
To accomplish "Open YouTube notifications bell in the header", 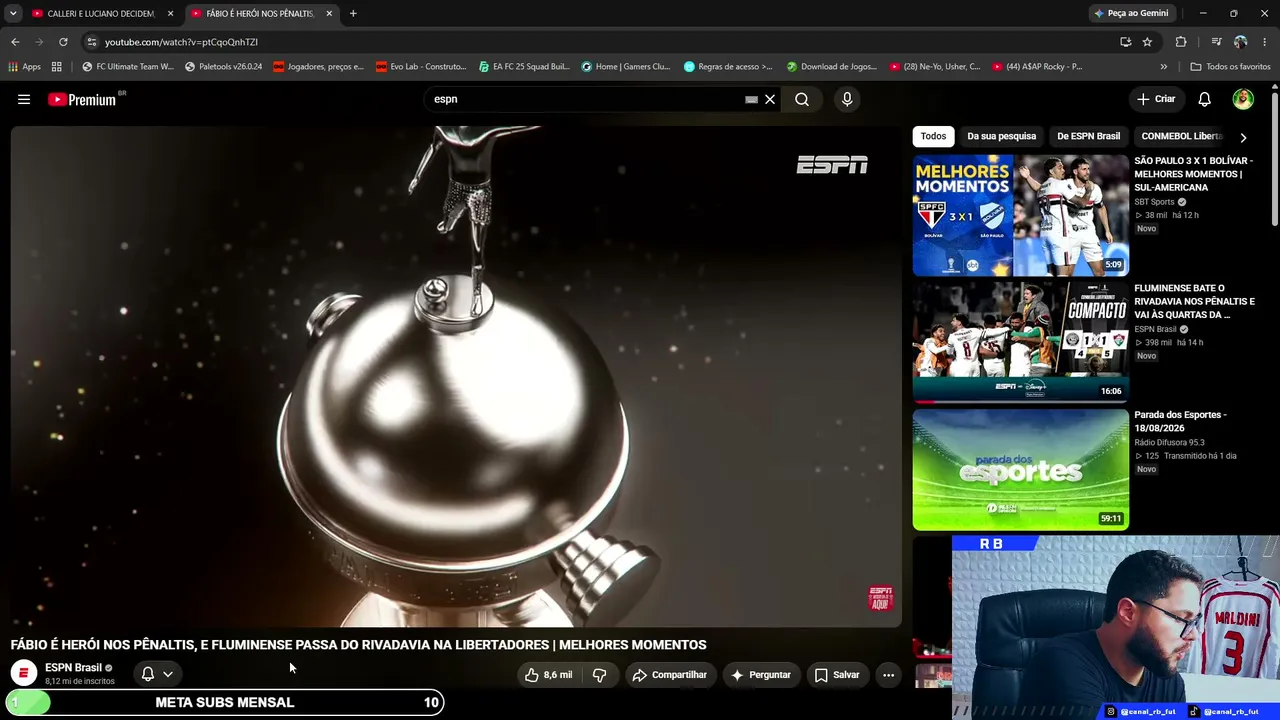I will [x=1205, y=99].
